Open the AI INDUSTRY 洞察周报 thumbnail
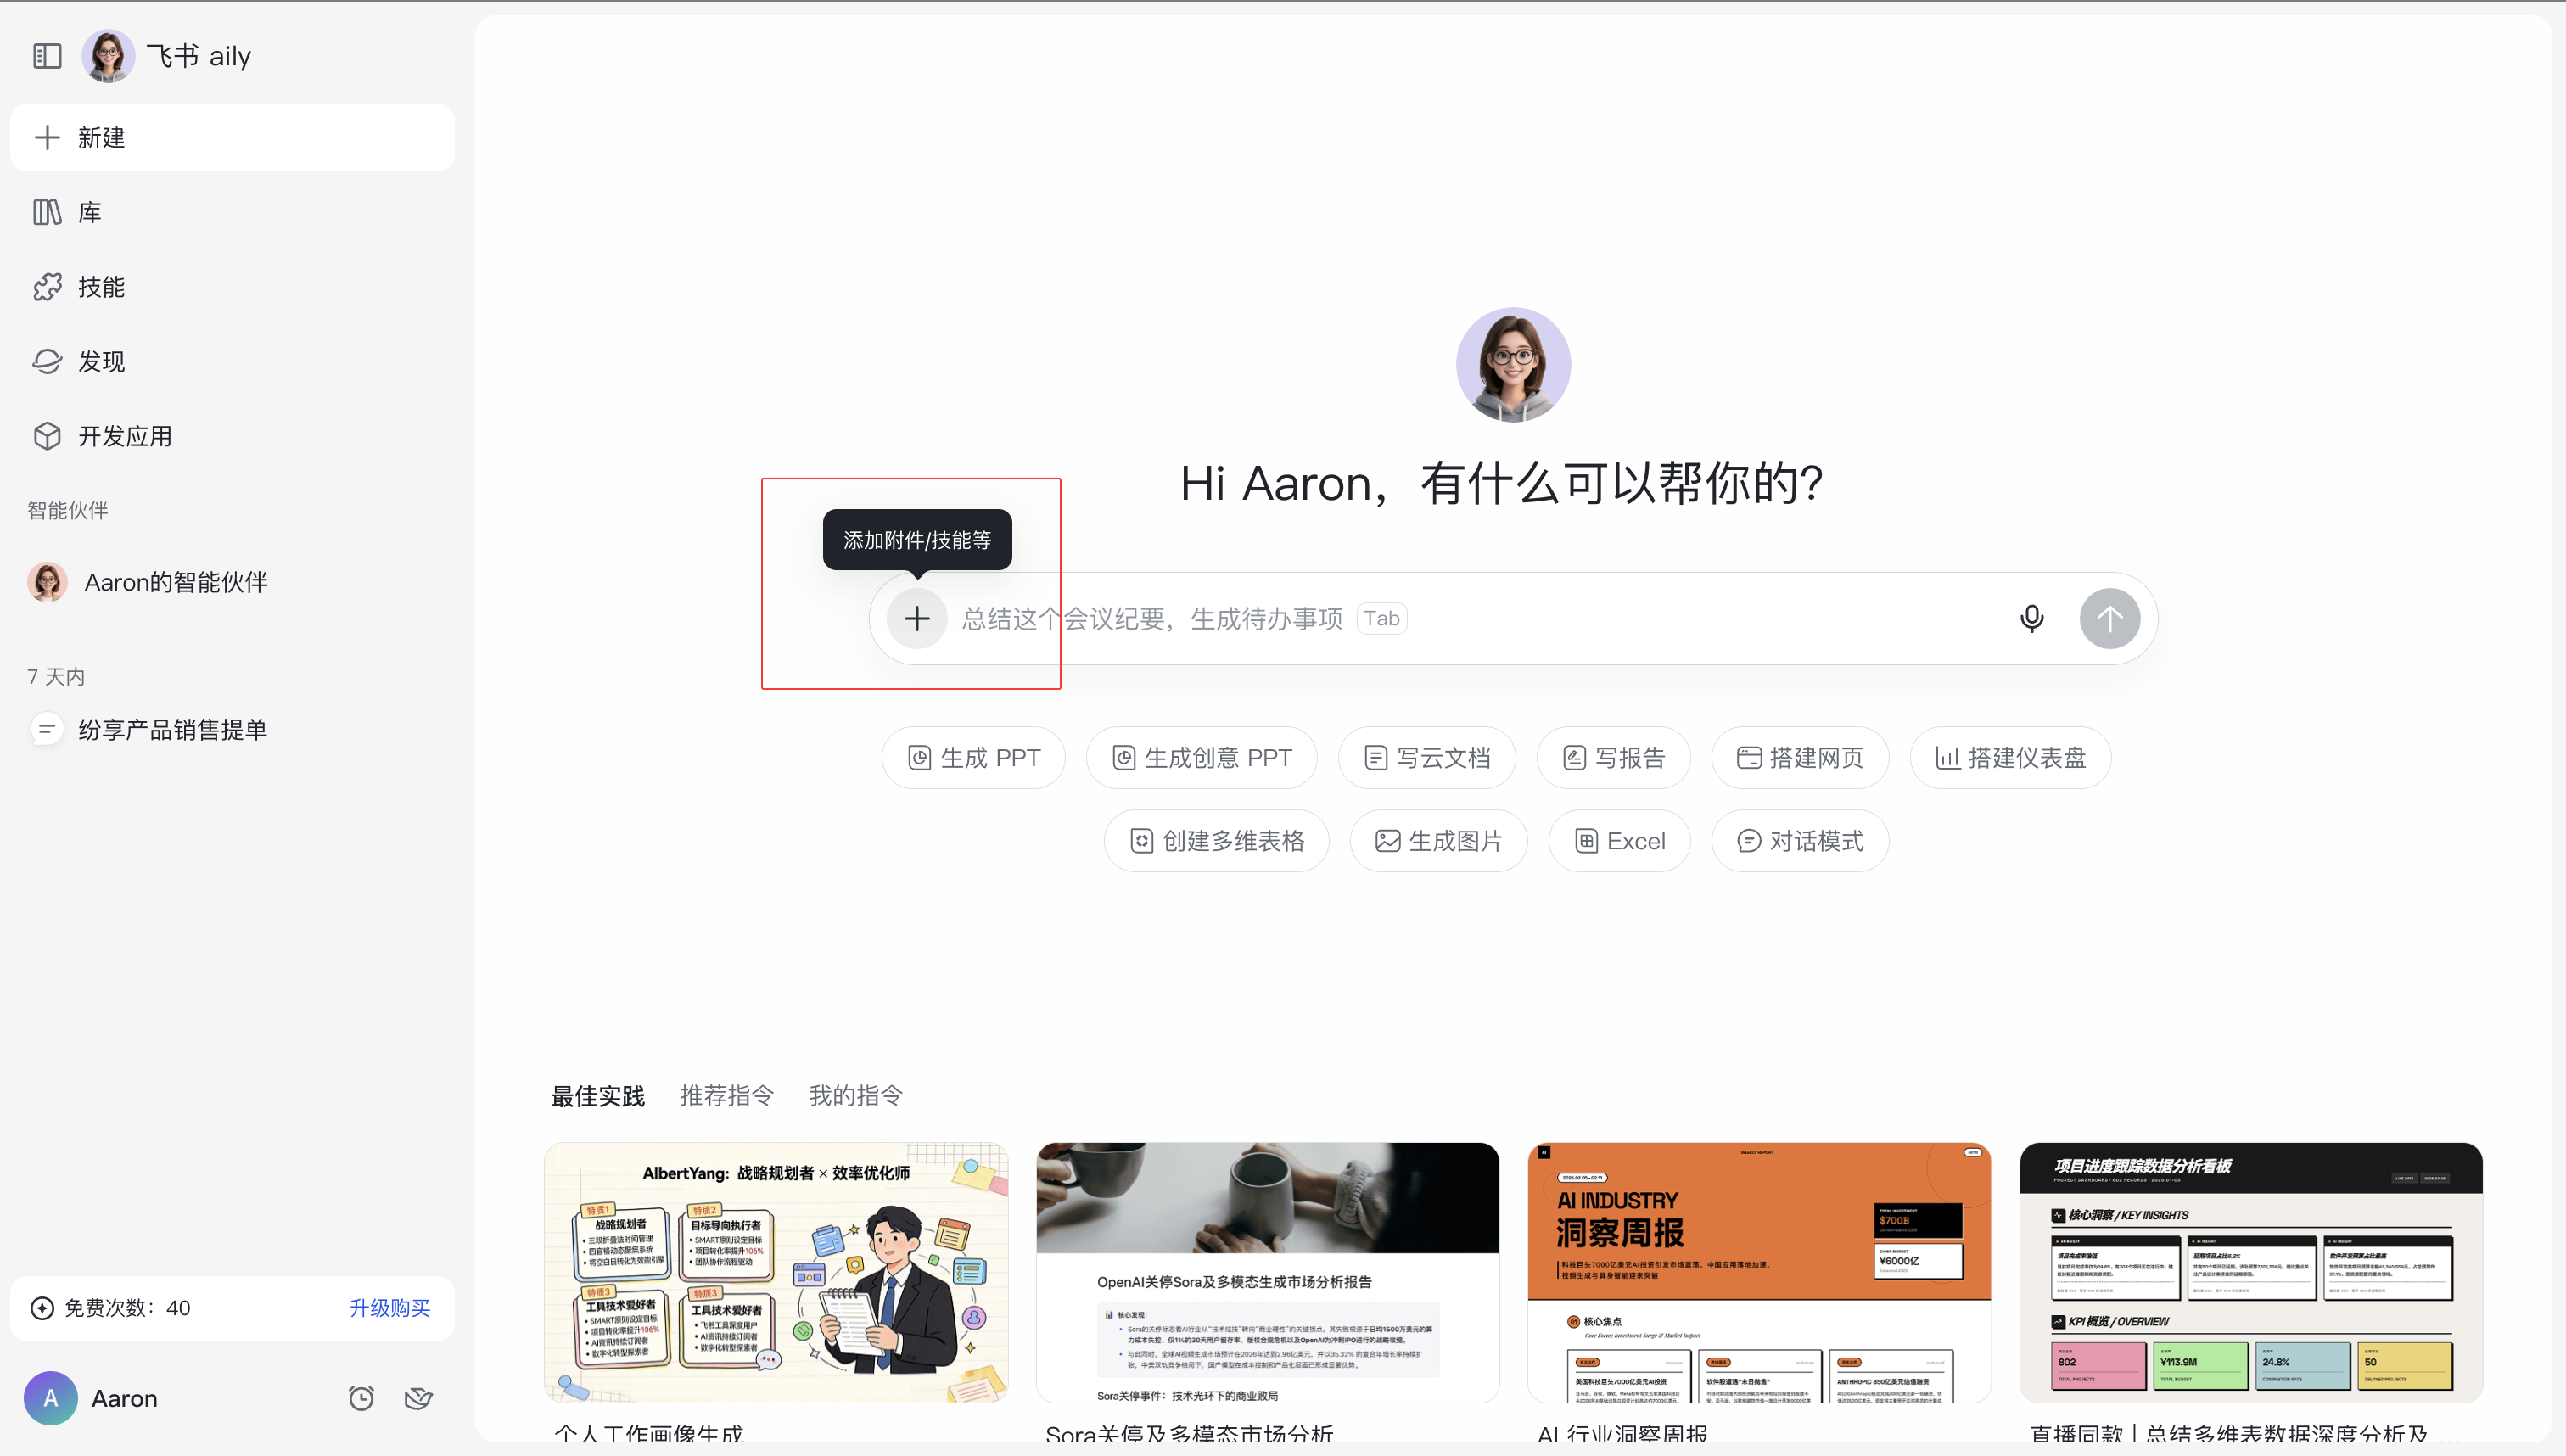The image size is (2566, 1456). 1758,1272
